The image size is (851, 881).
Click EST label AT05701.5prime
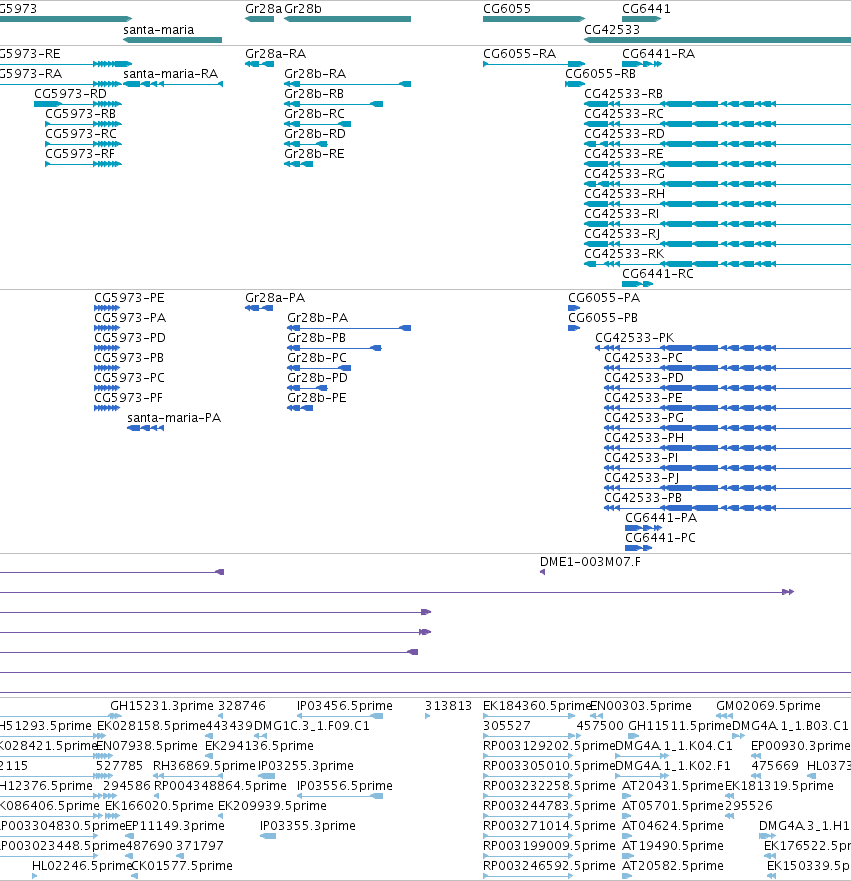673,806
